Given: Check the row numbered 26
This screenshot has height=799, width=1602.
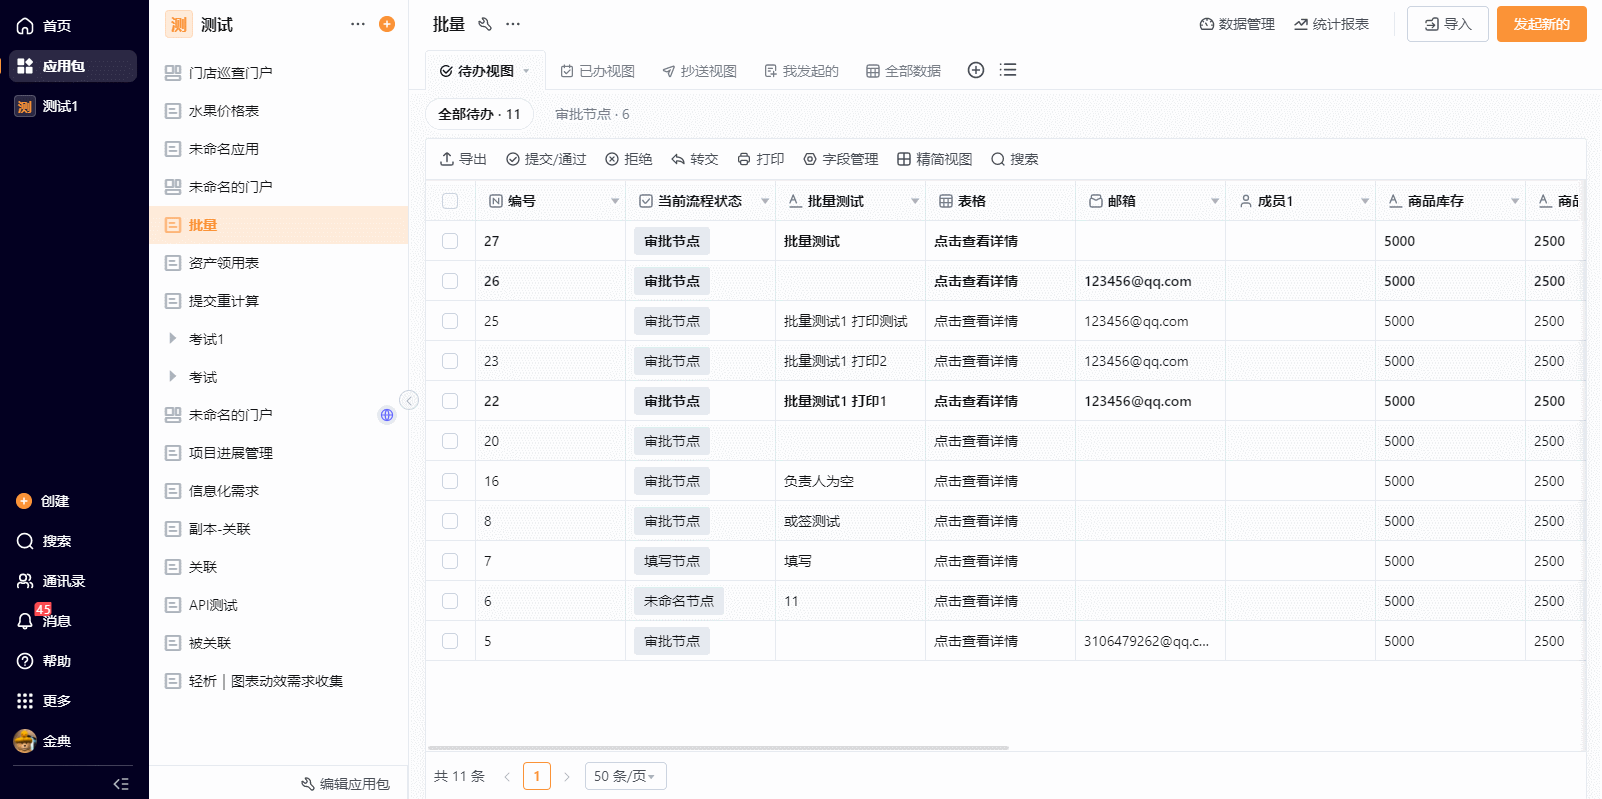Looking at the screenshot, I should 450,281.
